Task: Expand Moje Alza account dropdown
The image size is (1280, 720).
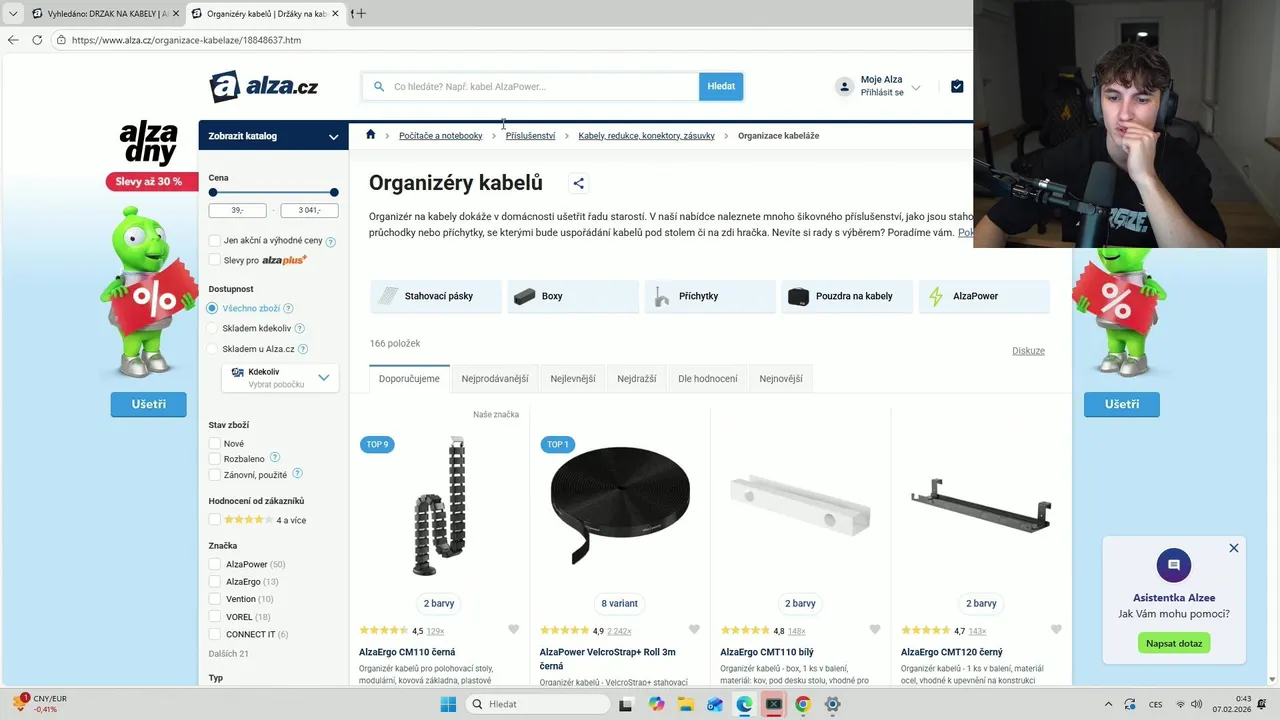Action: pos(915,87)
